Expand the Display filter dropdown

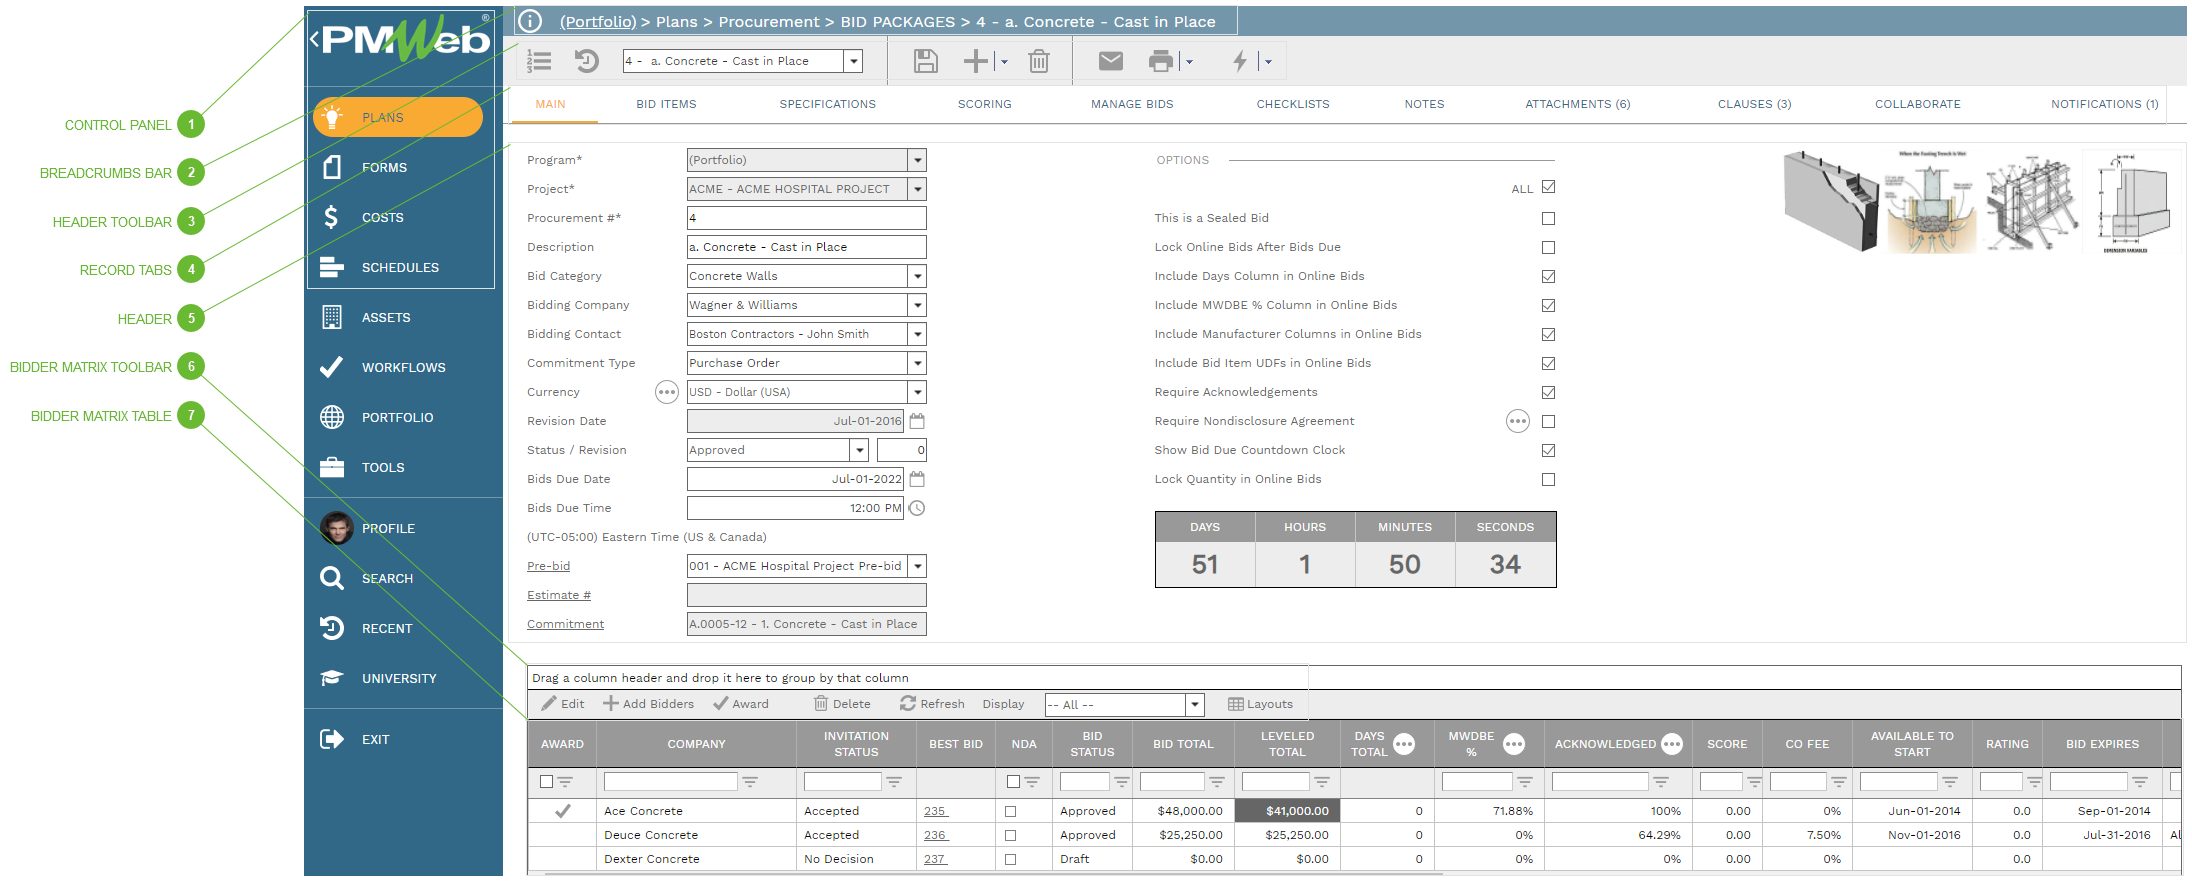click(1194, 705)
